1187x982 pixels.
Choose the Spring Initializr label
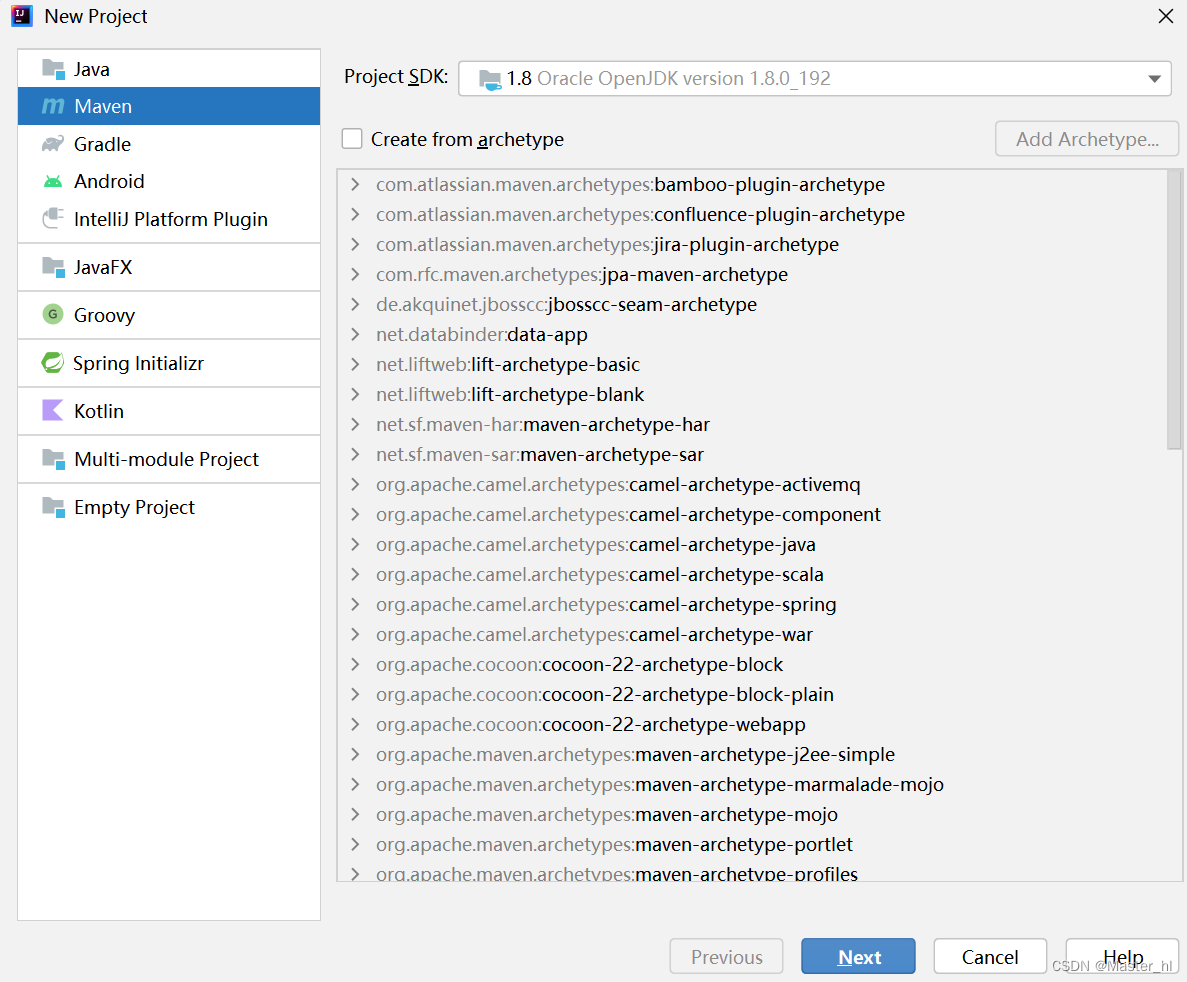click(x=139, y=363)
